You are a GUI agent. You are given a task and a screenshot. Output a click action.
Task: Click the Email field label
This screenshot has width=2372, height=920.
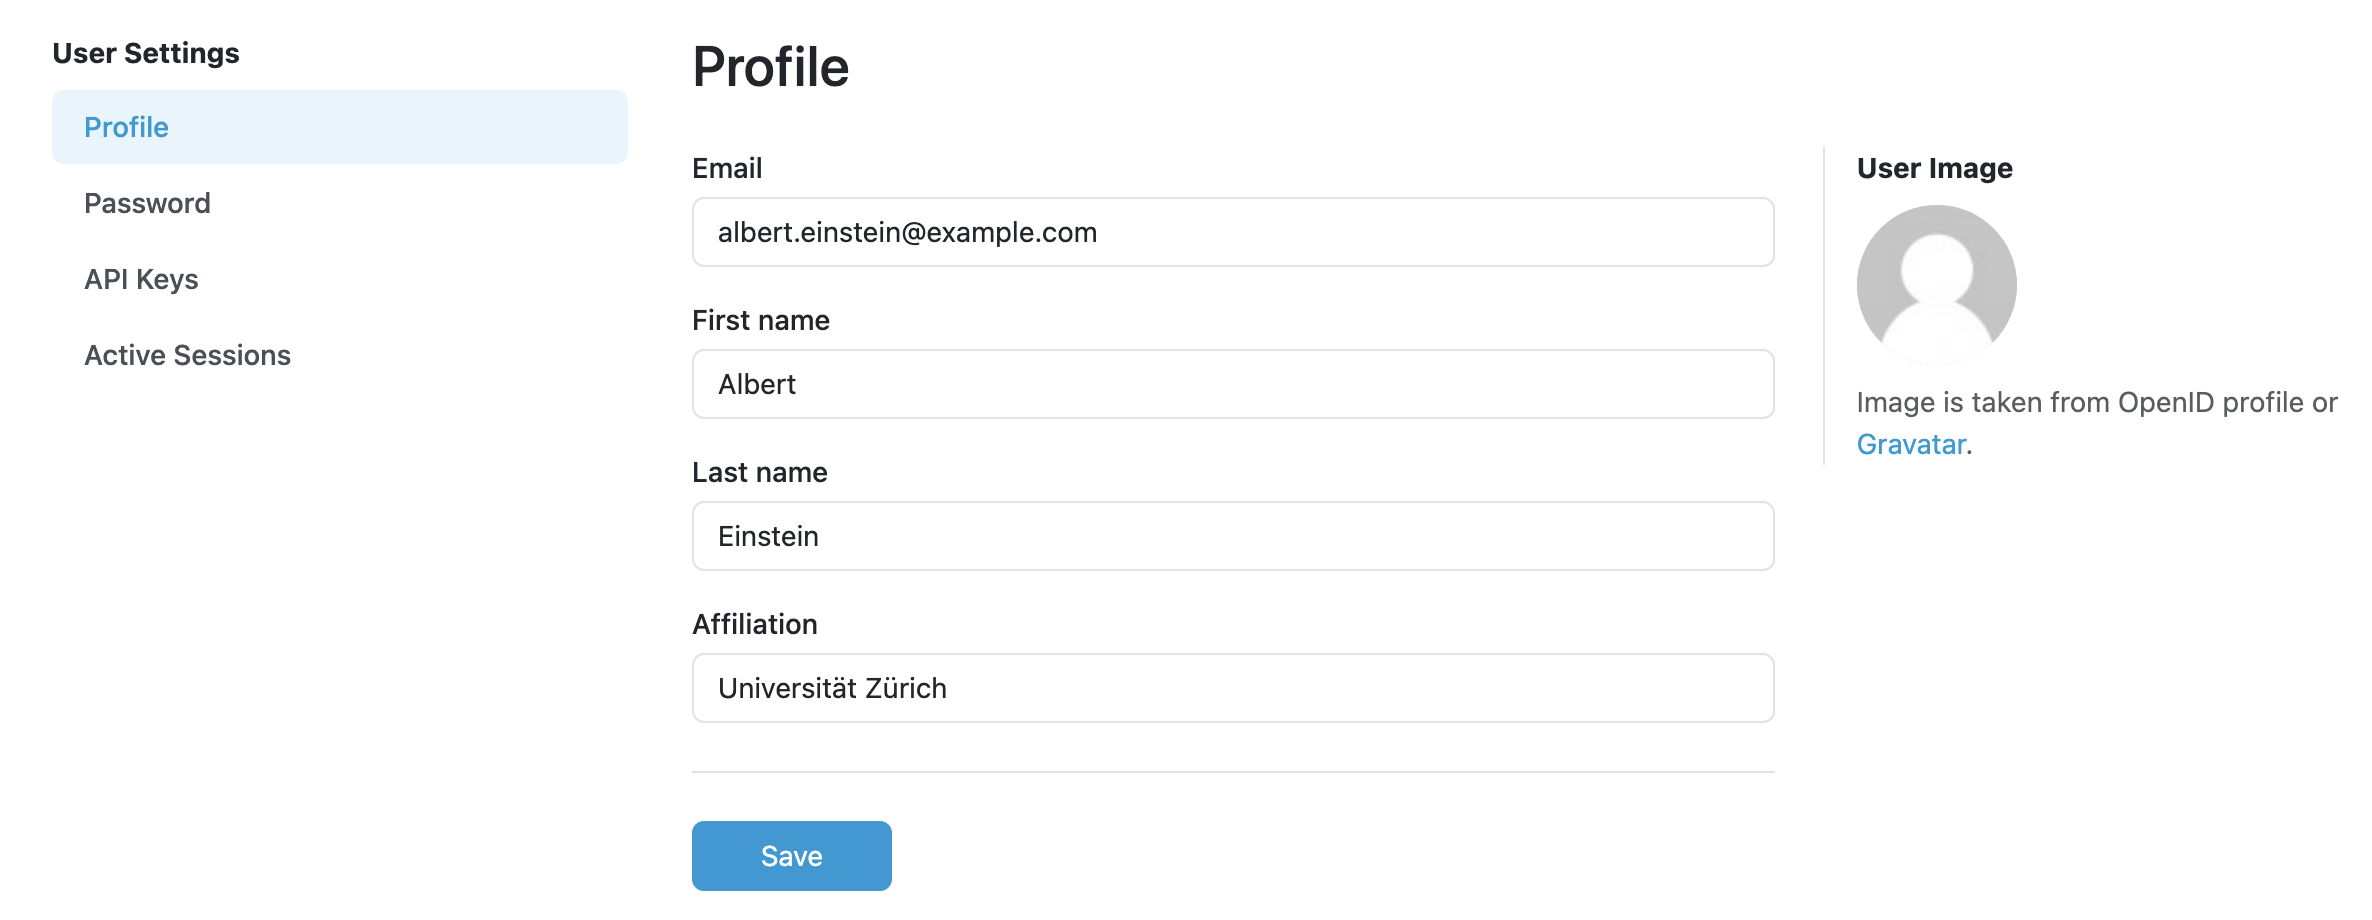727,168
